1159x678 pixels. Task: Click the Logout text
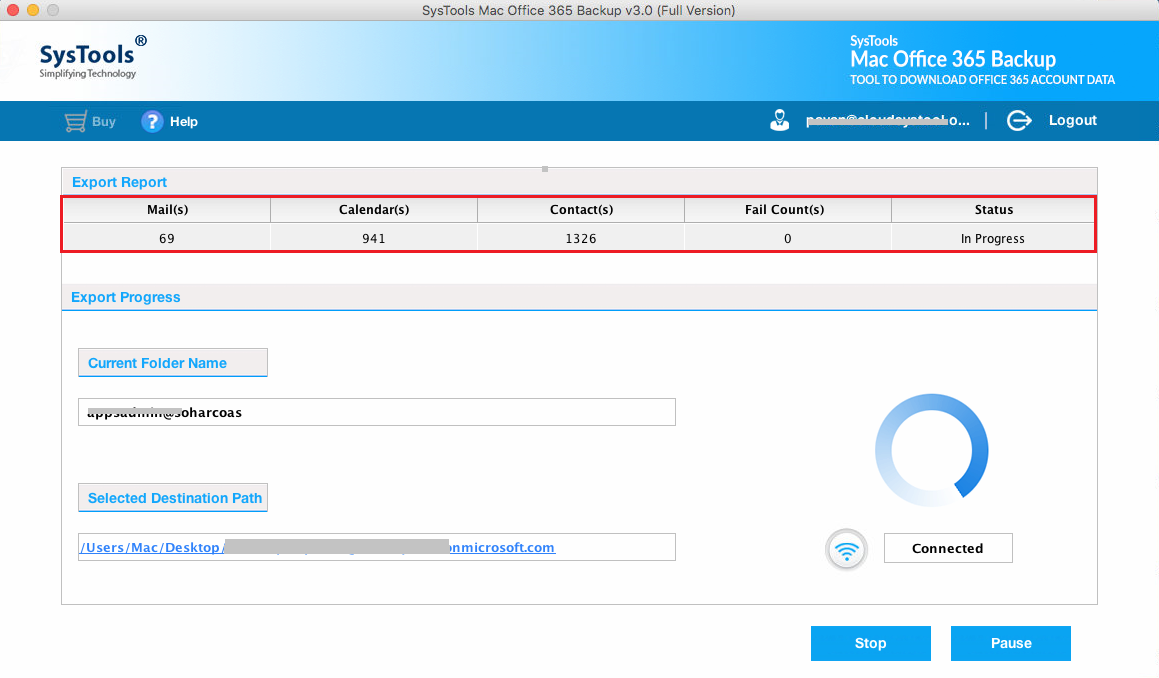1073,121
